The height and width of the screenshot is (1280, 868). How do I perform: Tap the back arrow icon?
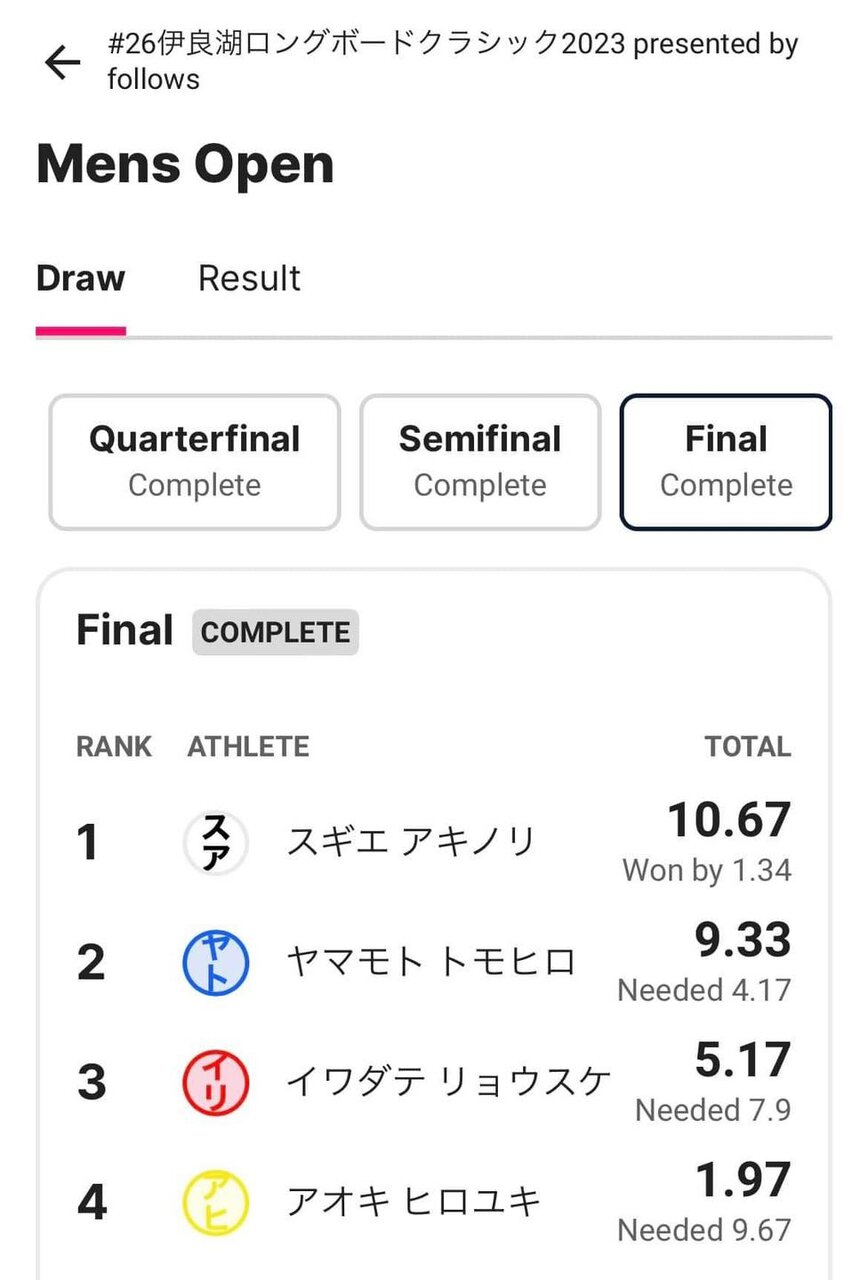pyautogui.click(x=63, y=63)
